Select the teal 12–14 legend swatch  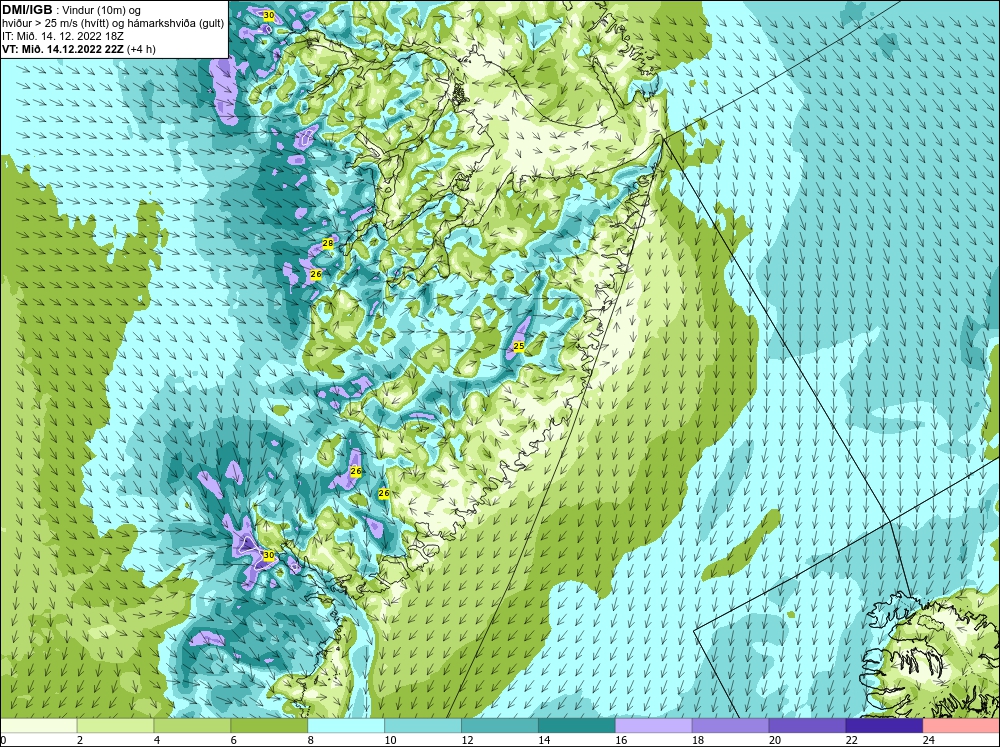pyautogui.click(x=500, y=726)
